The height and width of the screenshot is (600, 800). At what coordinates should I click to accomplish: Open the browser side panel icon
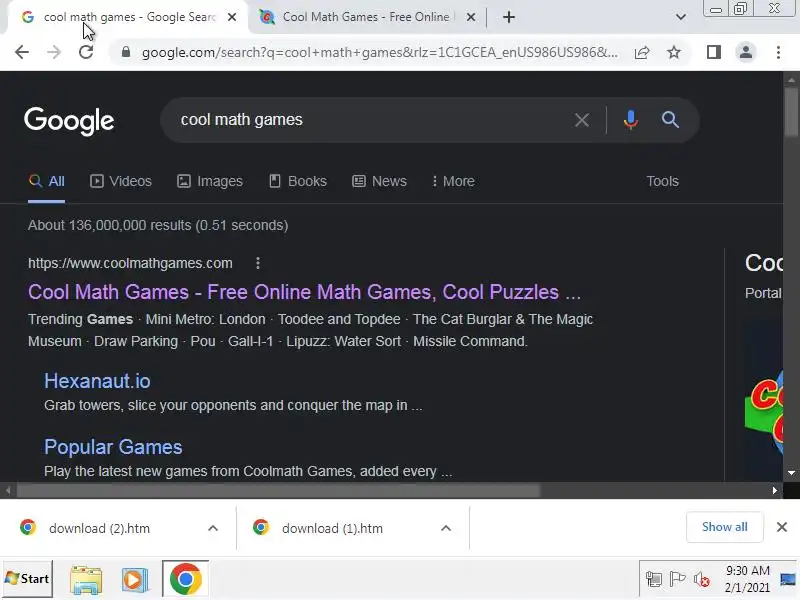[x=714, y=52]
